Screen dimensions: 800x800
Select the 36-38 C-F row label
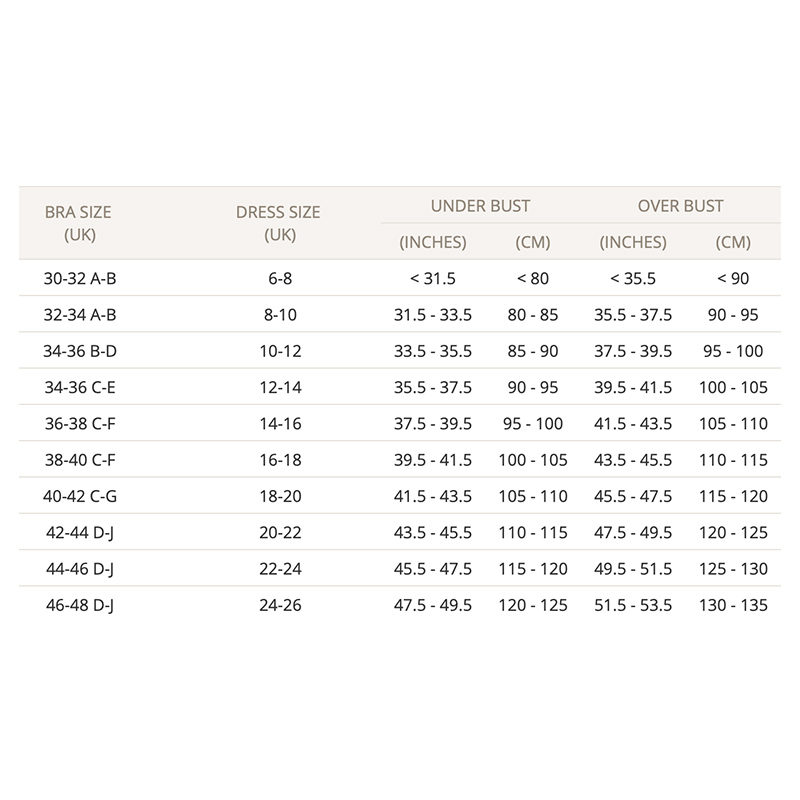point(80,423)
